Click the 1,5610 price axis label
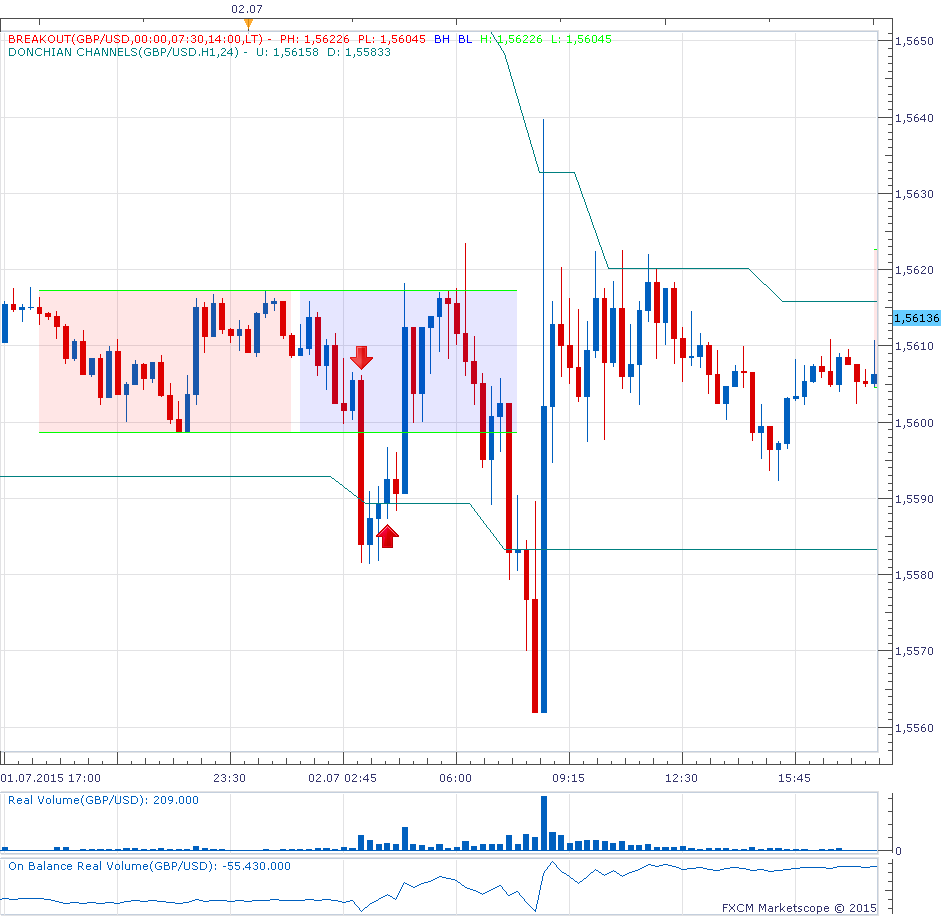 (914, 346)
